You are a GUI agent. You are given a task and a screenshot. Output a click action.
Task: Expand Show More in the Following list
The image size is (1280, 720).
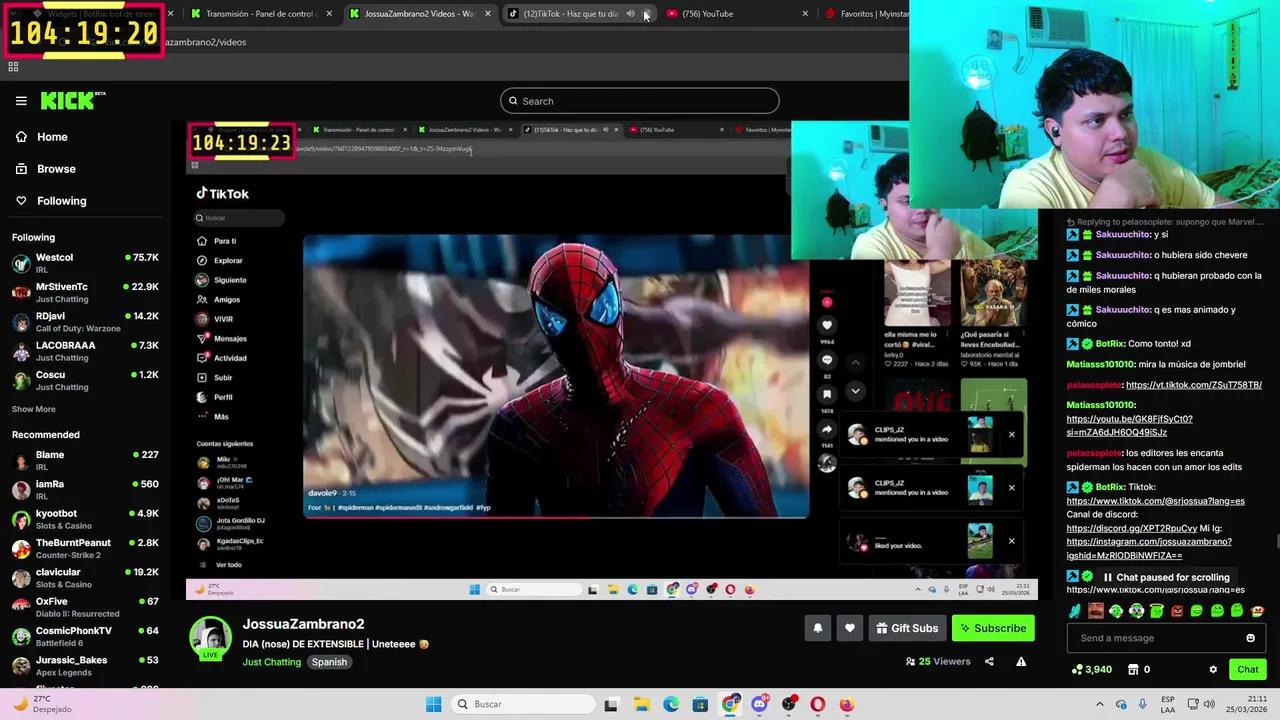coord(33,409)
